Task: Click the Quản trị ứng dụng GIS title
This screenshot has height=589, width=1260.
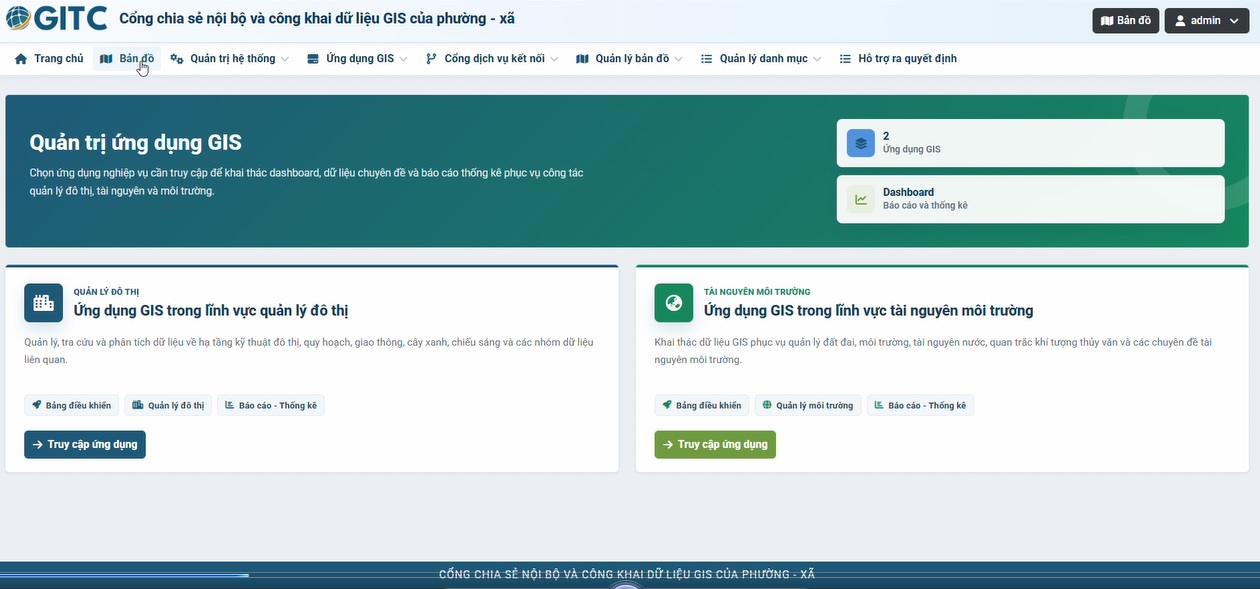Action: [135, 143]
